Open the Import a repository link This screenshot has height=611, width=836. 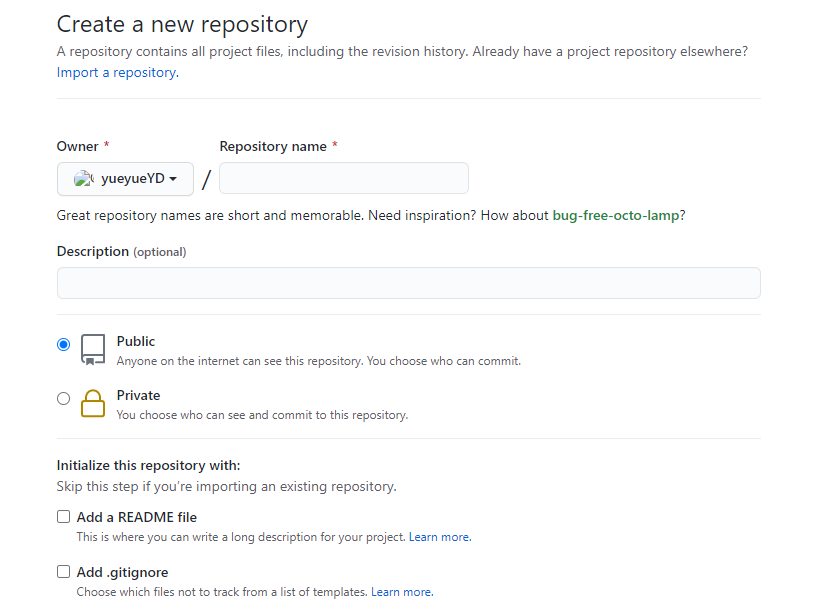118,73
